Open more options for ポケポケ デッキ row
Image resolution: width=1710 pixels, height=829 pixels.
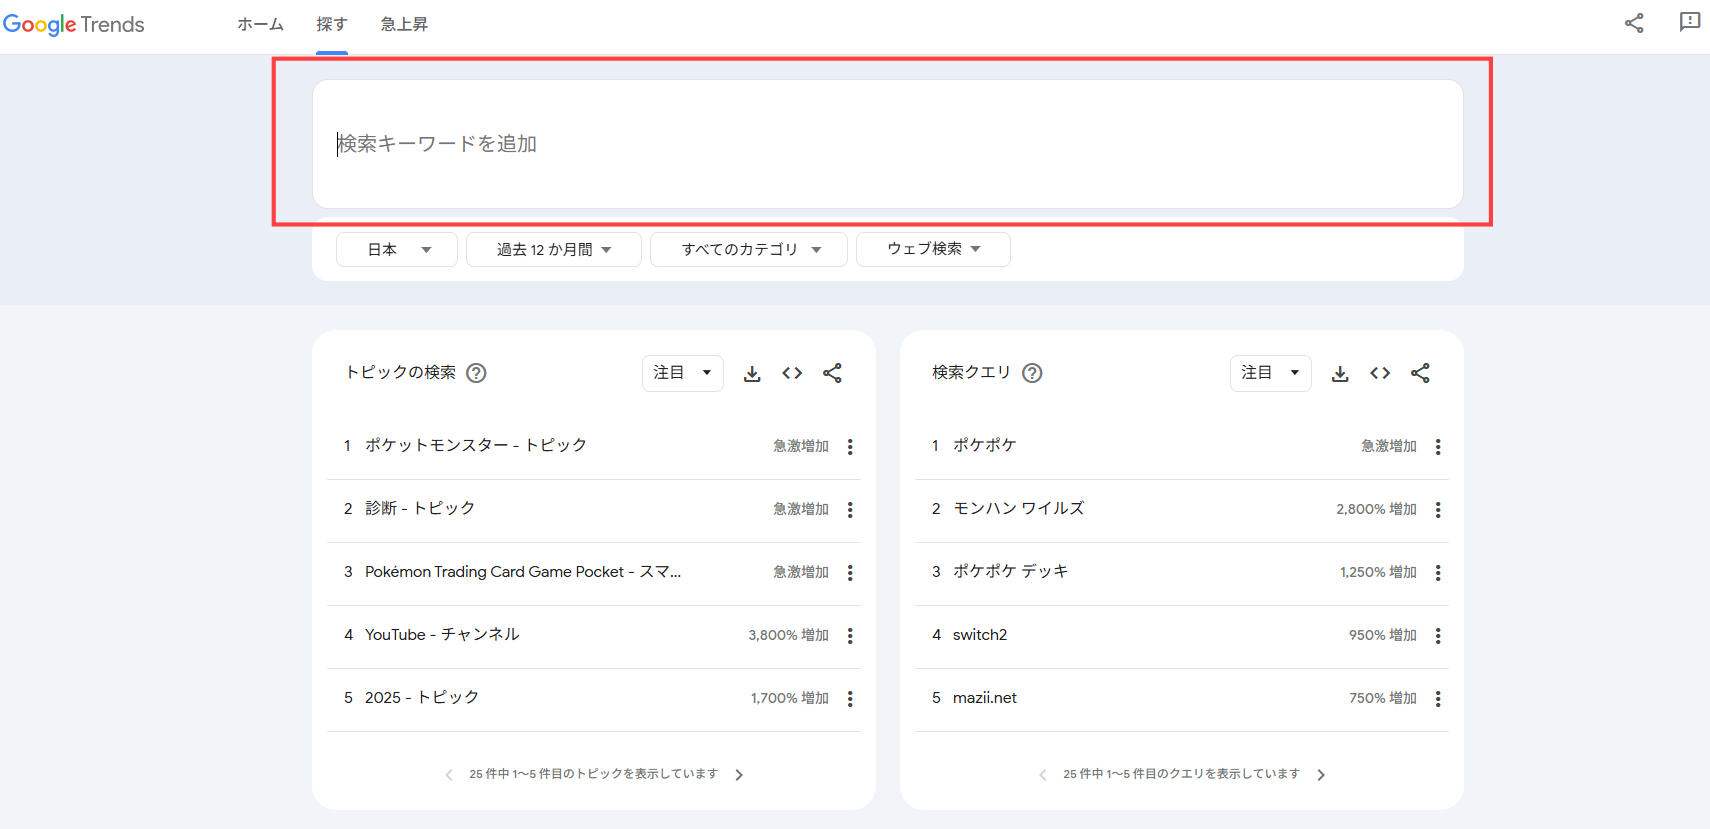(1438, 573)
